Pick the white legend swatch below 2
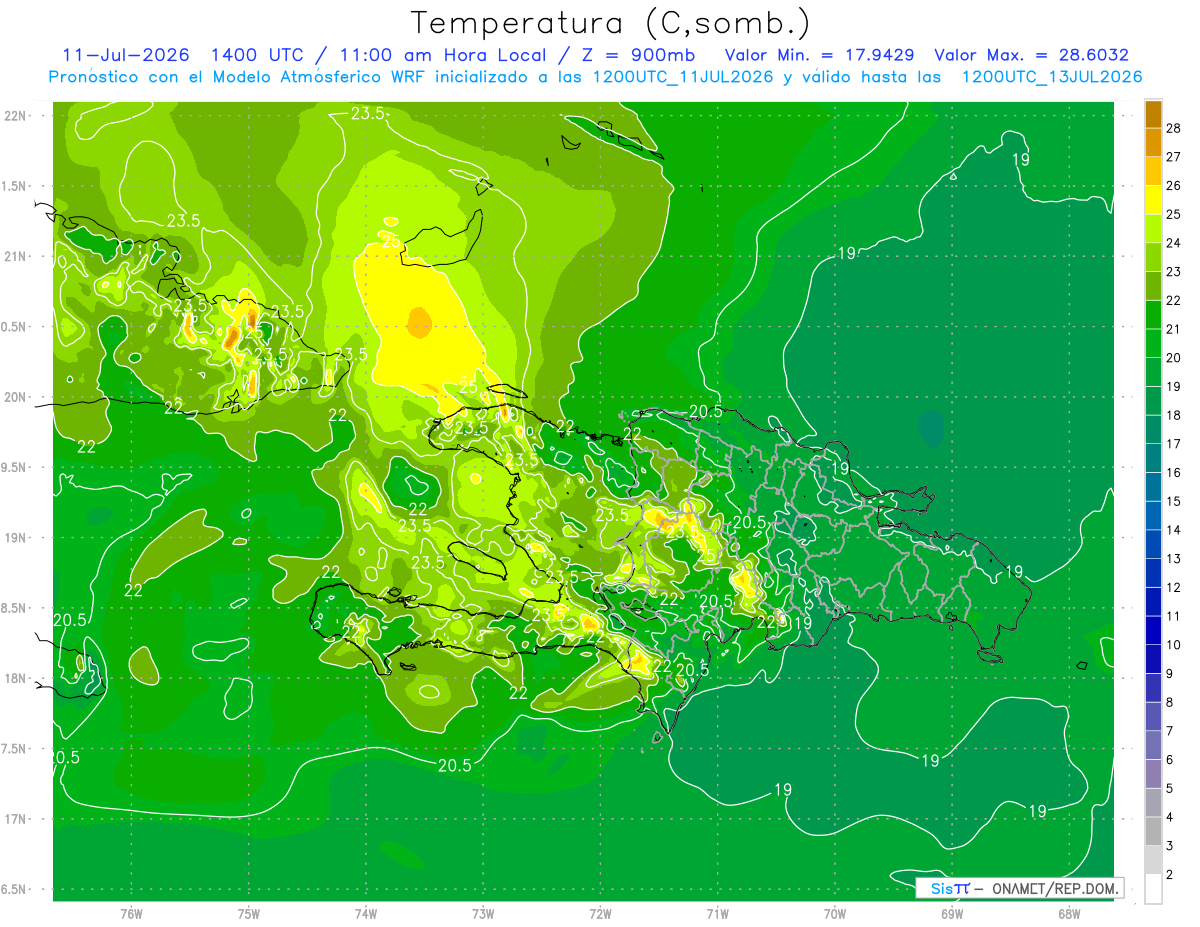The height and width of the screenshot is (927, 1200). 1153,889
